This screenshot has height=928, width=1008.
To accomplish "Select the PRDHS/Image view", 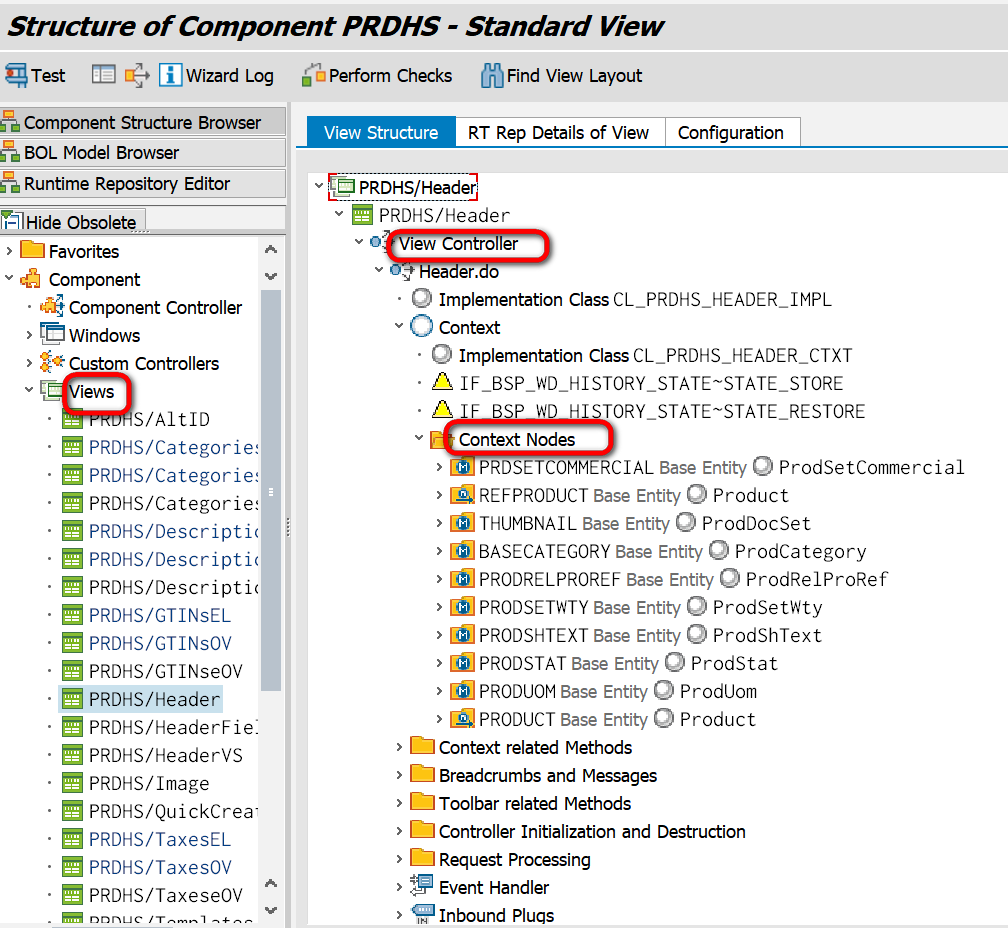I will 148,783.
